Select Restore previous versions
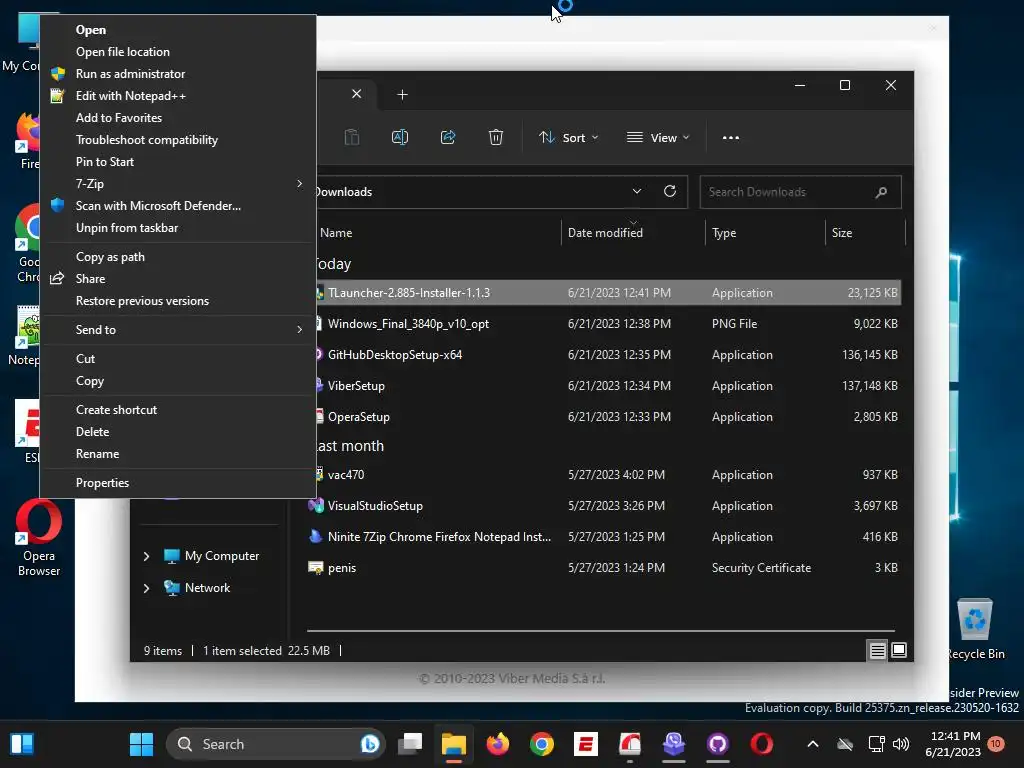Screen dimensions: 1024x768 [178, 301]
